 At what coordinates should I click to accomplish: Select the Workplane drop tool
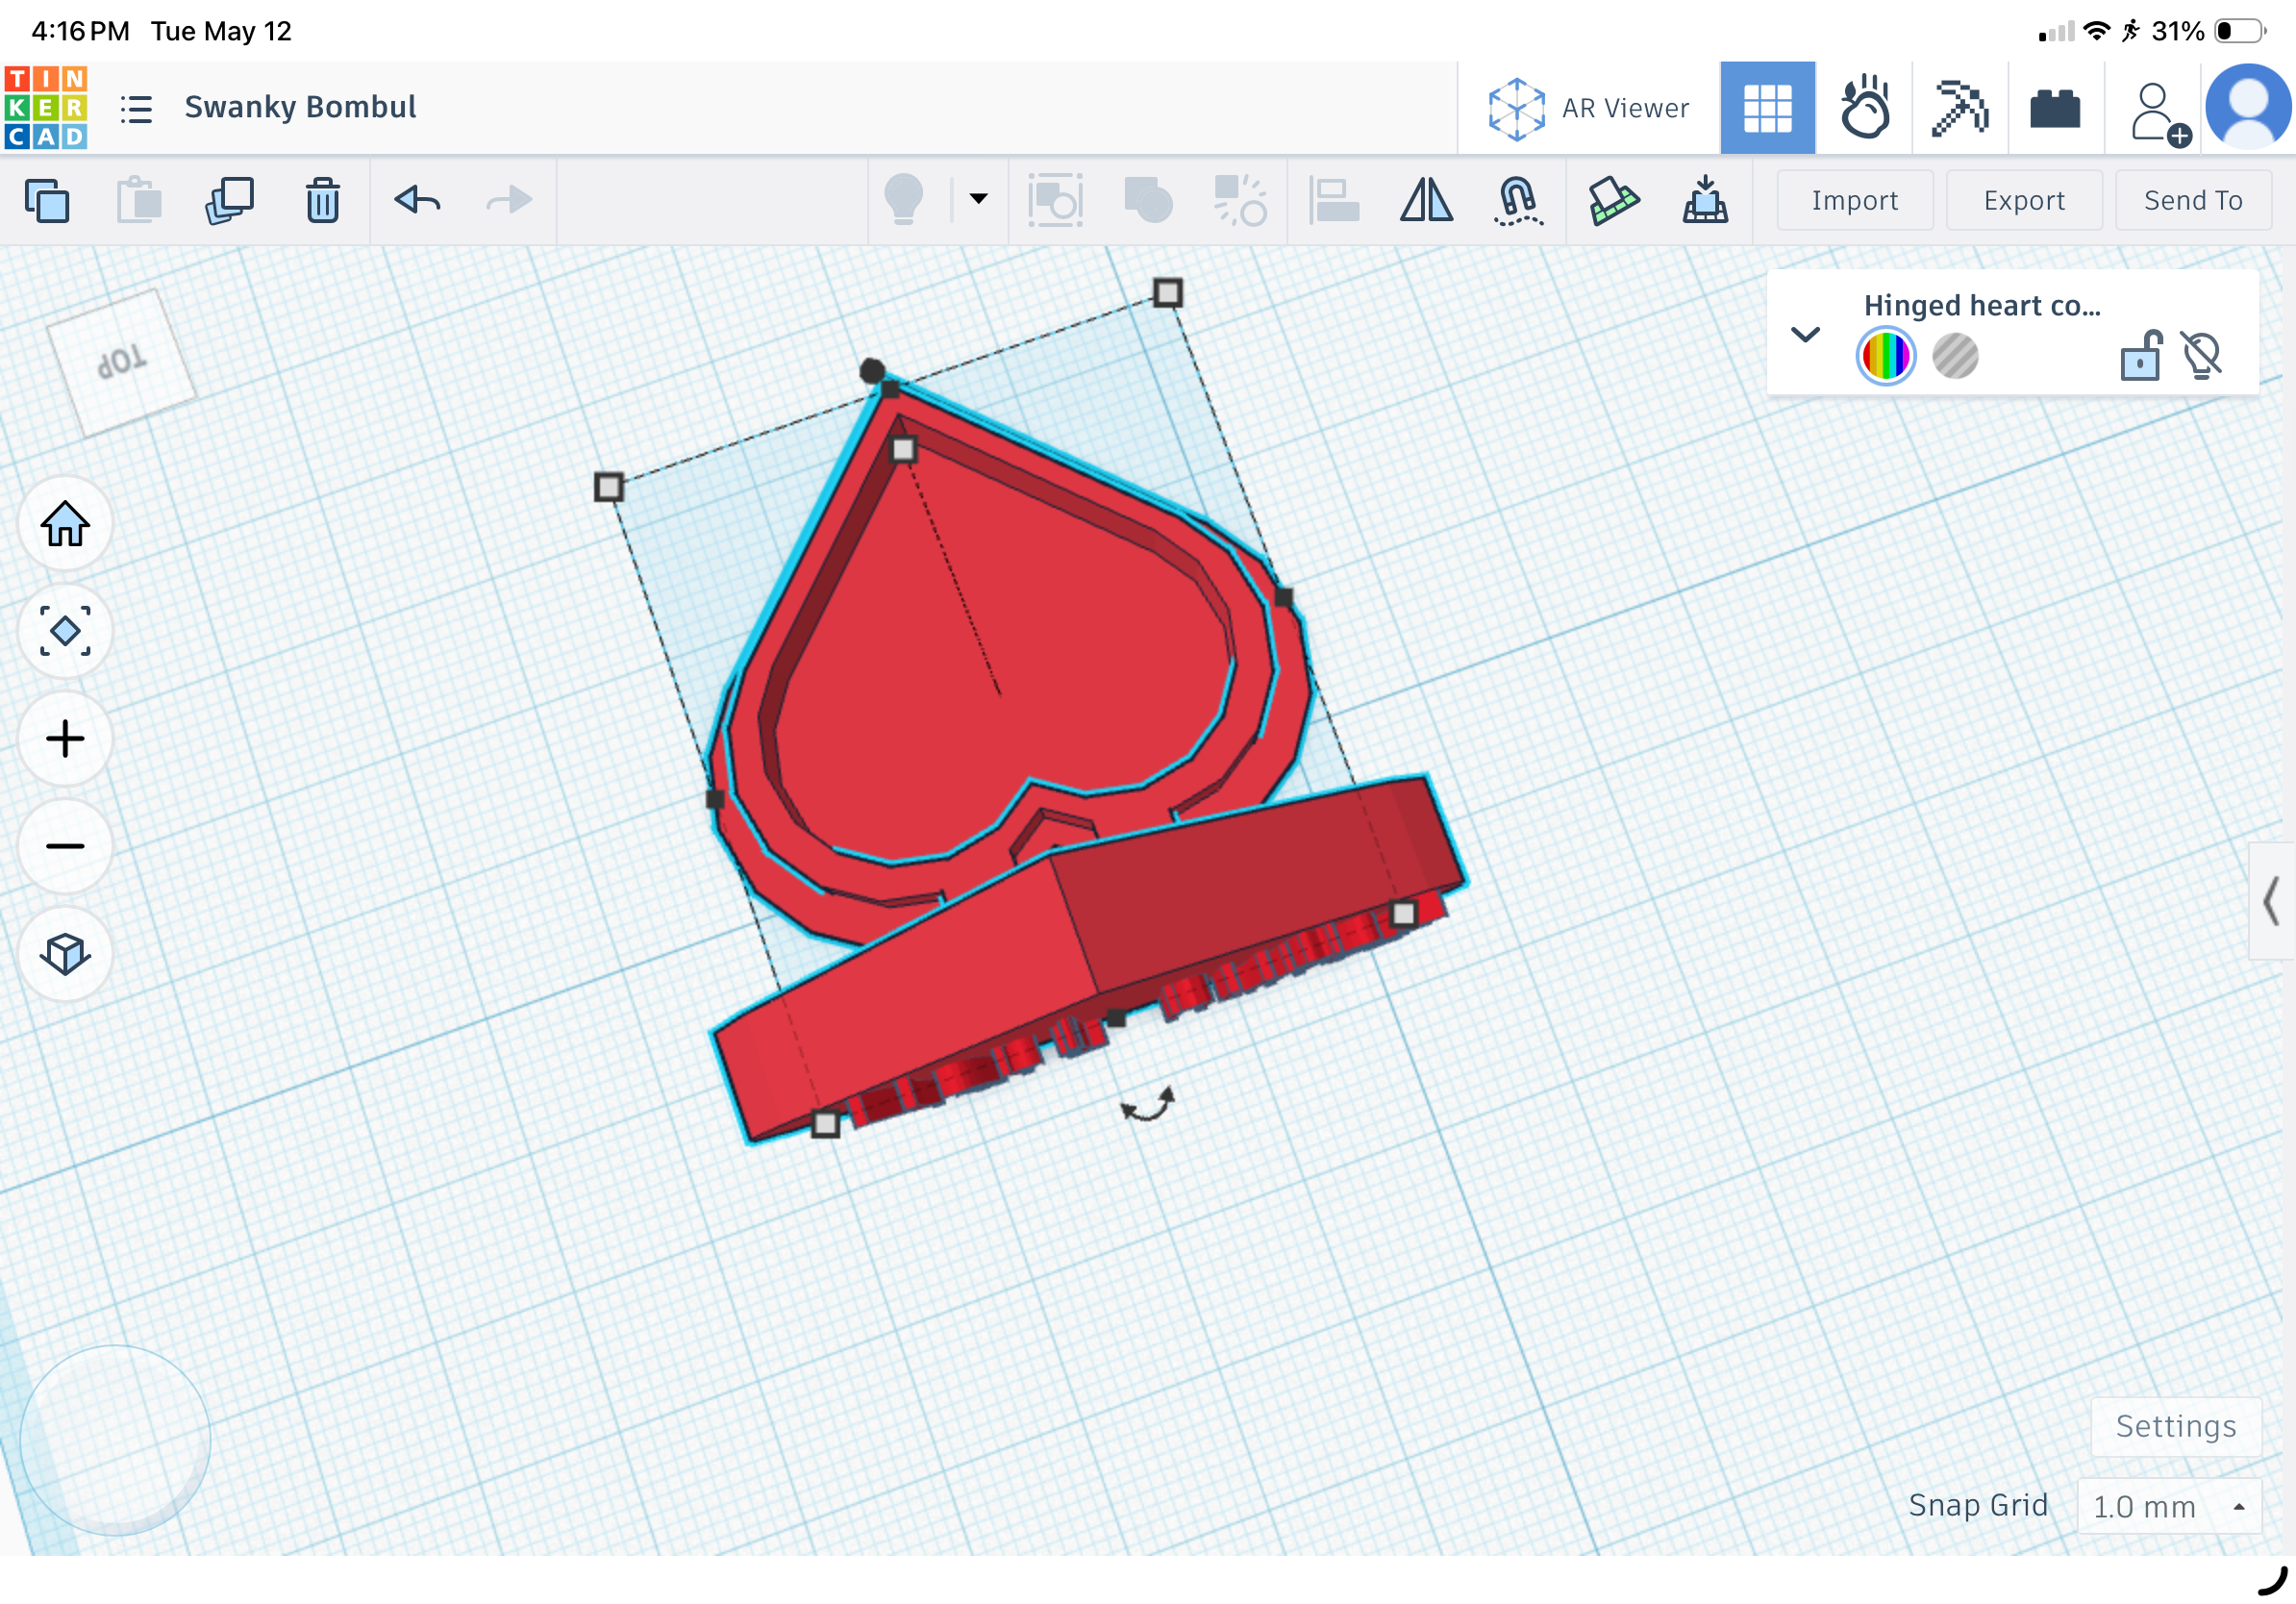coord(1705,200)
